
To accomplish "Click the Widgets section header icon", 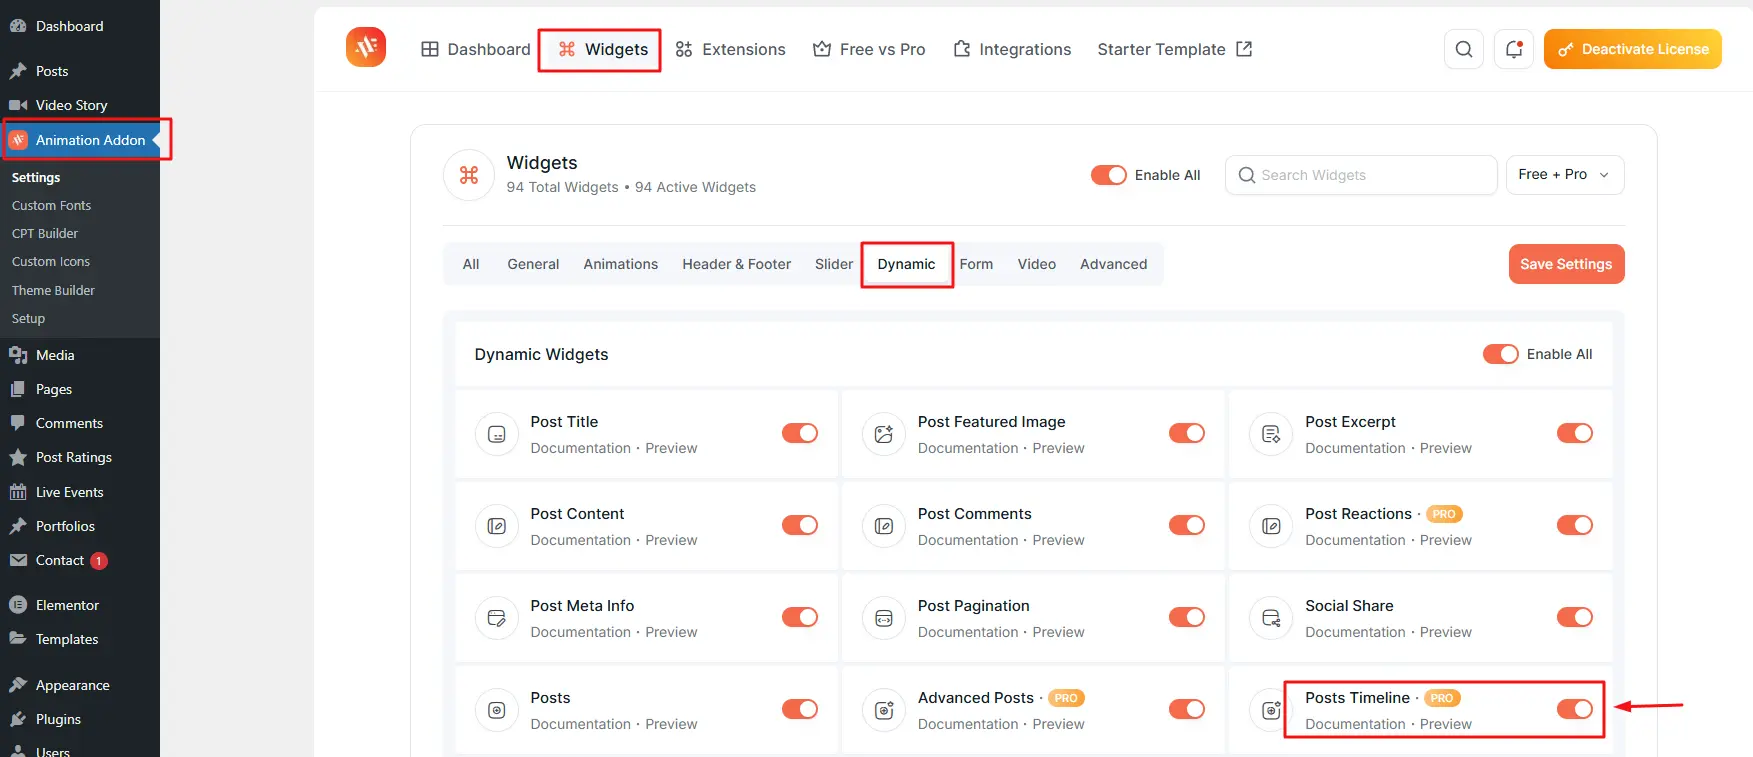I will click(469, 175).
